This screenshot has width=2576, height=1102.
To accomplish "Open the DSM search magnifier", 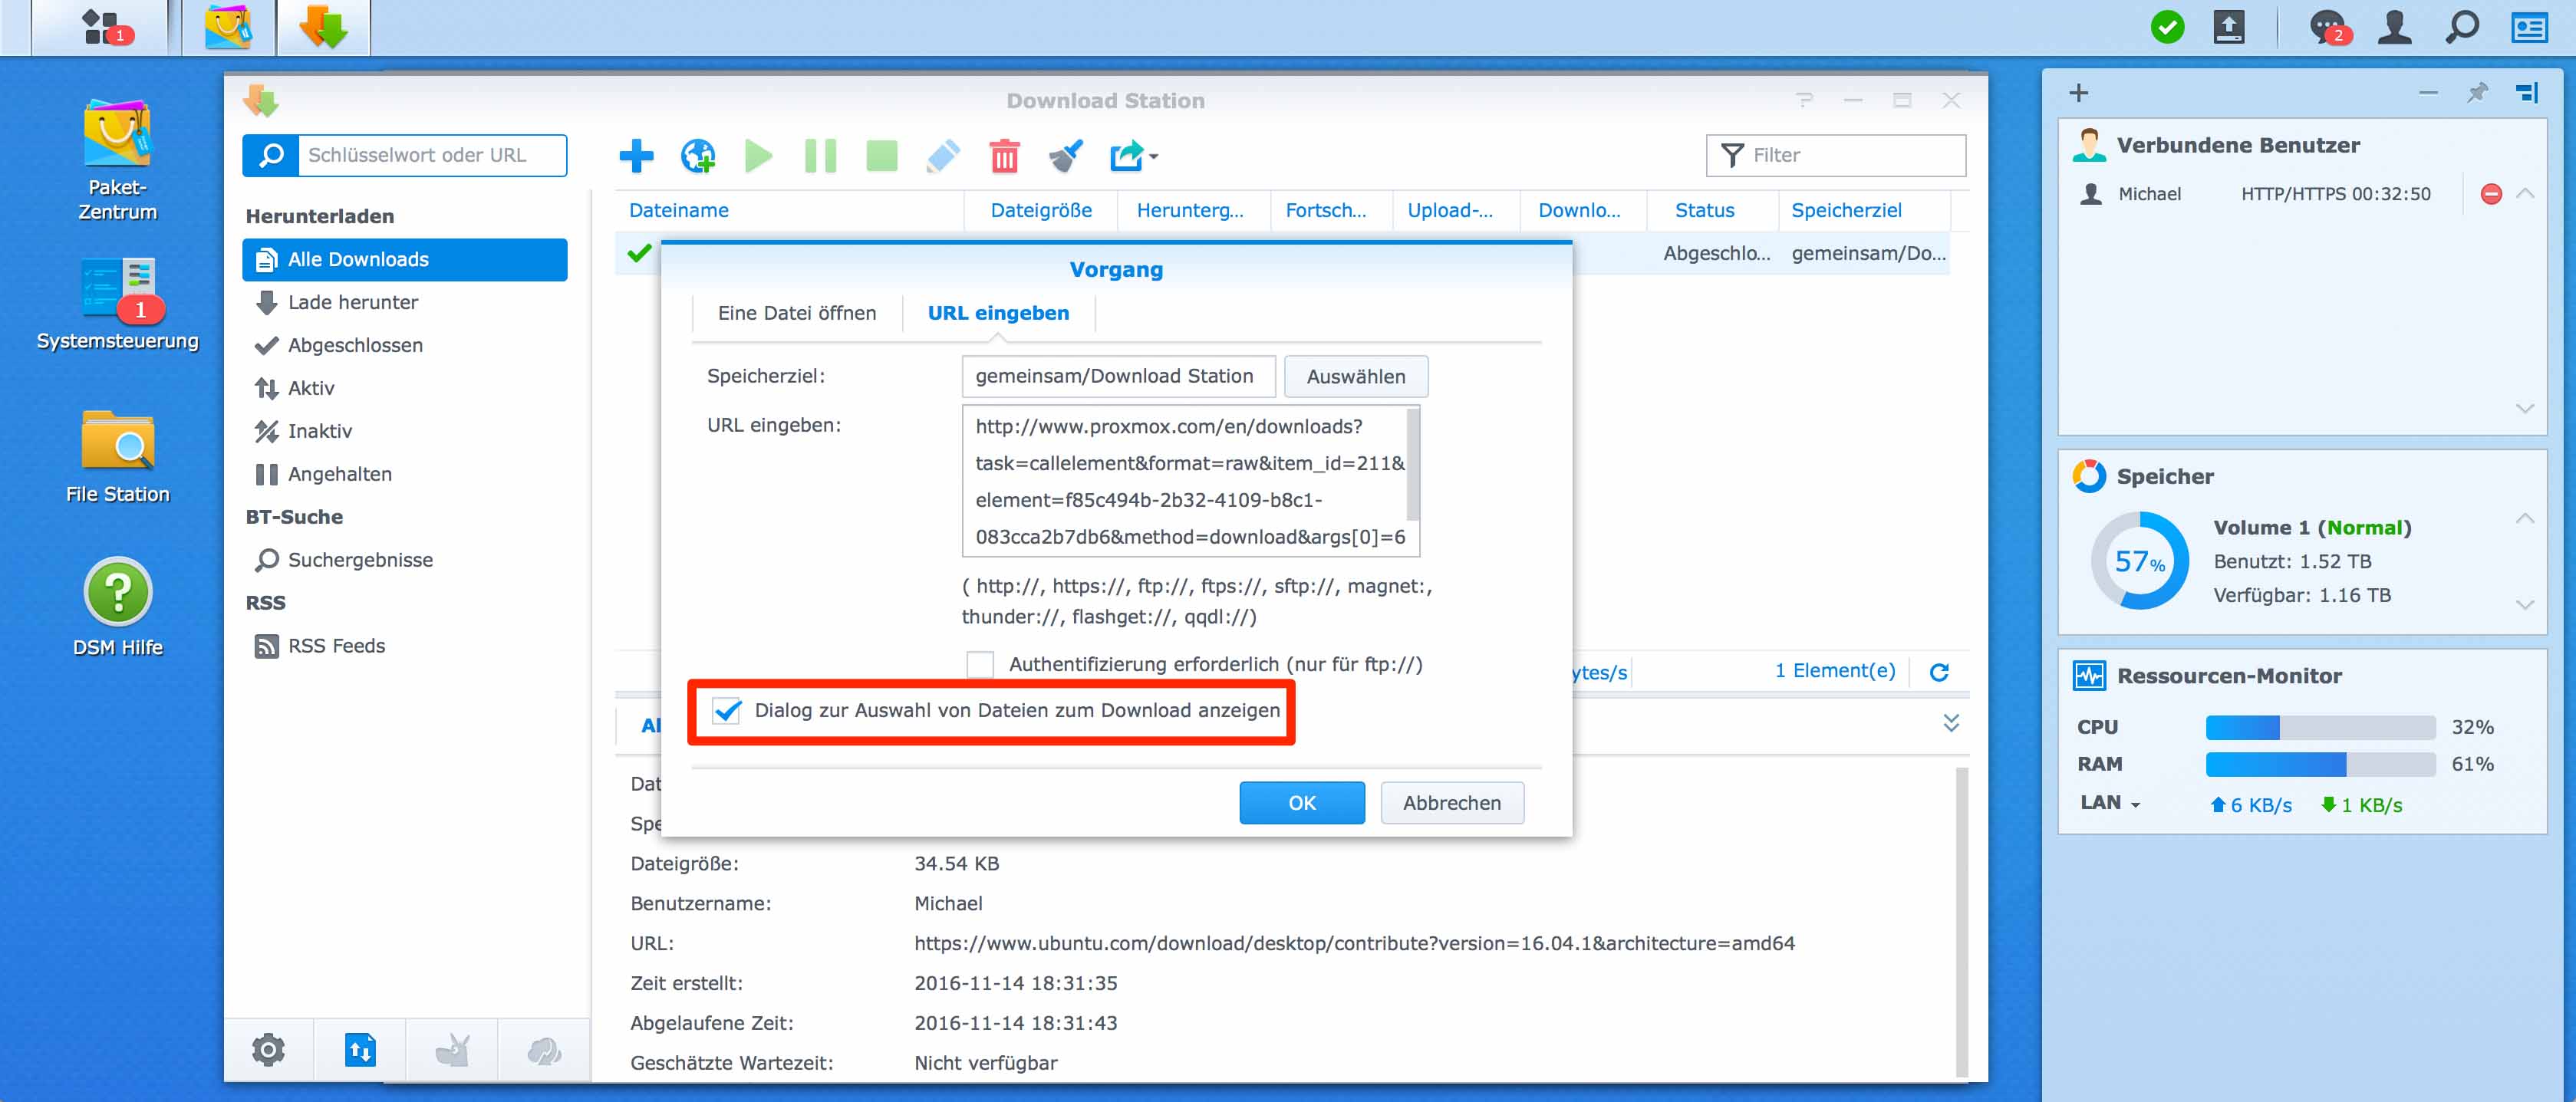I will (x=2462, y=27).
